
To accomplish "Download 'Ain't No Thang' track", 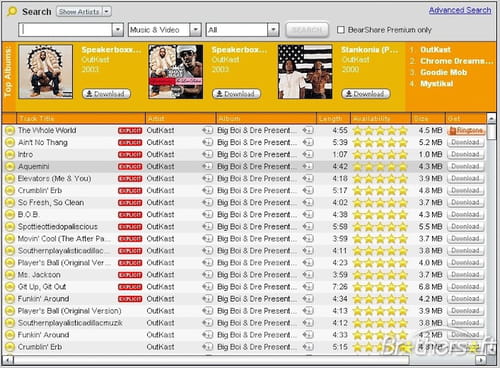I will pyautogui.click(x=466, y=143).
